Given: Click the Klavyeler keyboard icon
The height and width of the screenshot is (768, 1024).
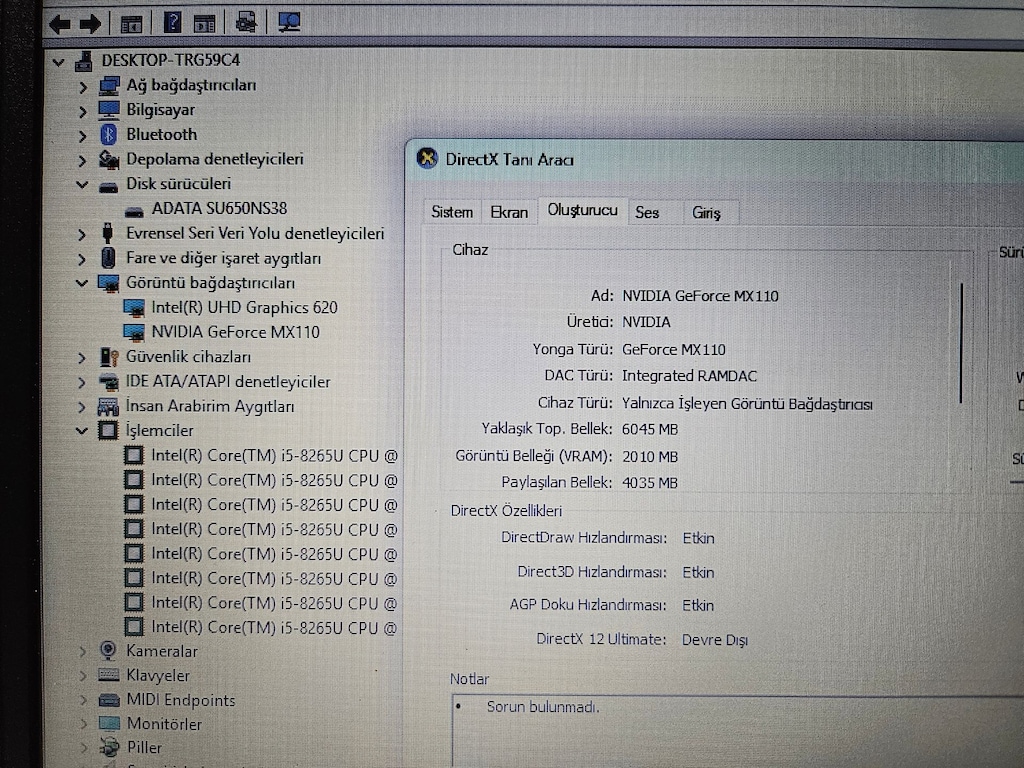Looking at the screenshot, I should [x=108, y=675].
